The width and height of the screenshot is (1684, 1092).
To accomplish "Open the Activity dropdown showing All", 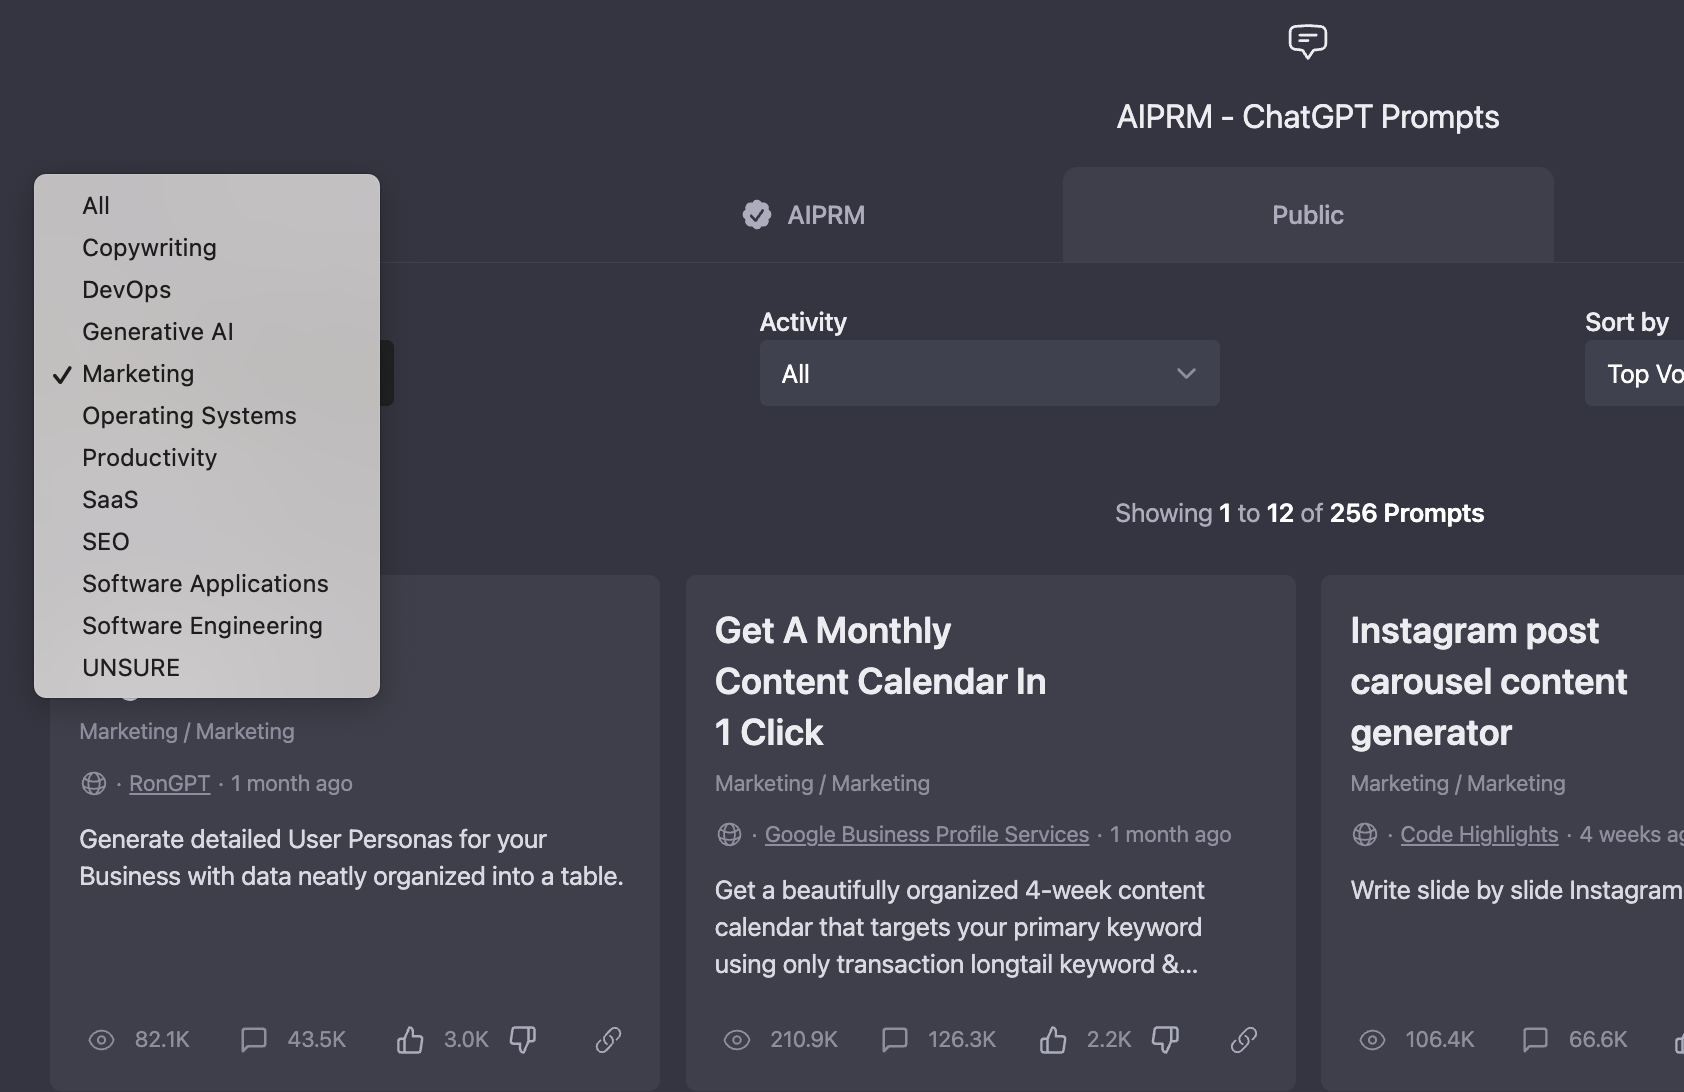I will [990, 373].
